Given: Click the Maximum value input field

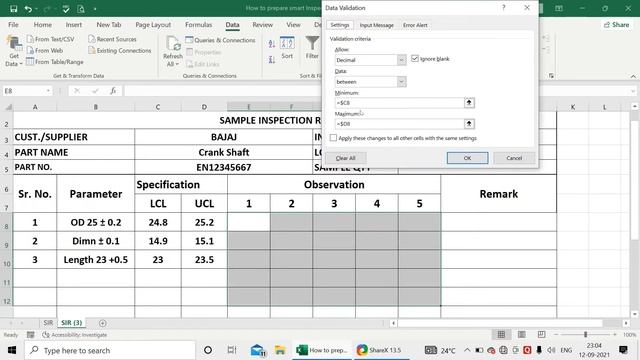Looking at the screenshot, I should pos(399,124).
